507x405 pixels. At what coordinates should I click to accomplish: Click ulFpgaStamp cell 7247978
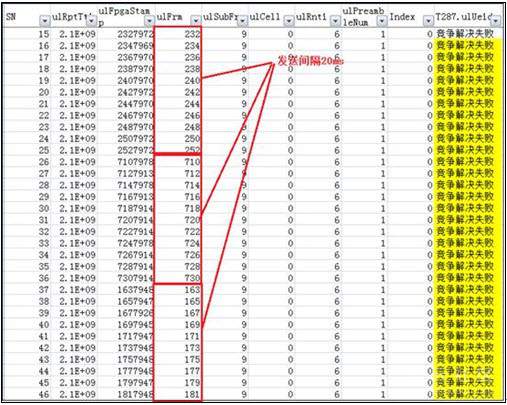[135, 244]
